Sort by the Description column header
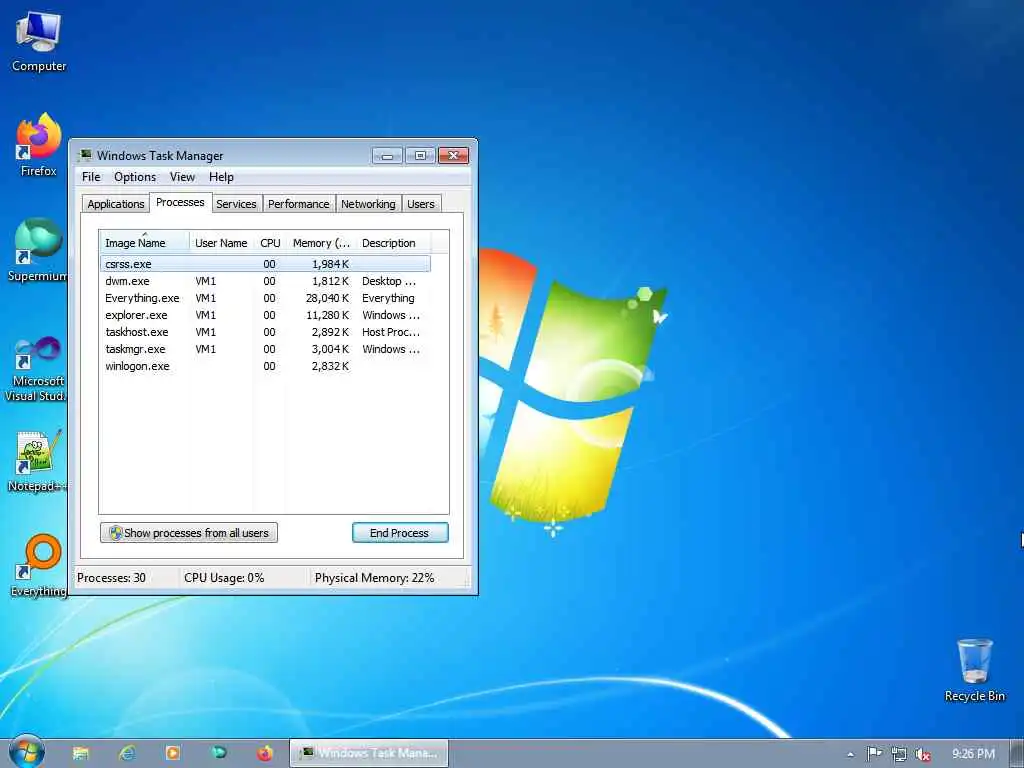 tap(393, 242)
